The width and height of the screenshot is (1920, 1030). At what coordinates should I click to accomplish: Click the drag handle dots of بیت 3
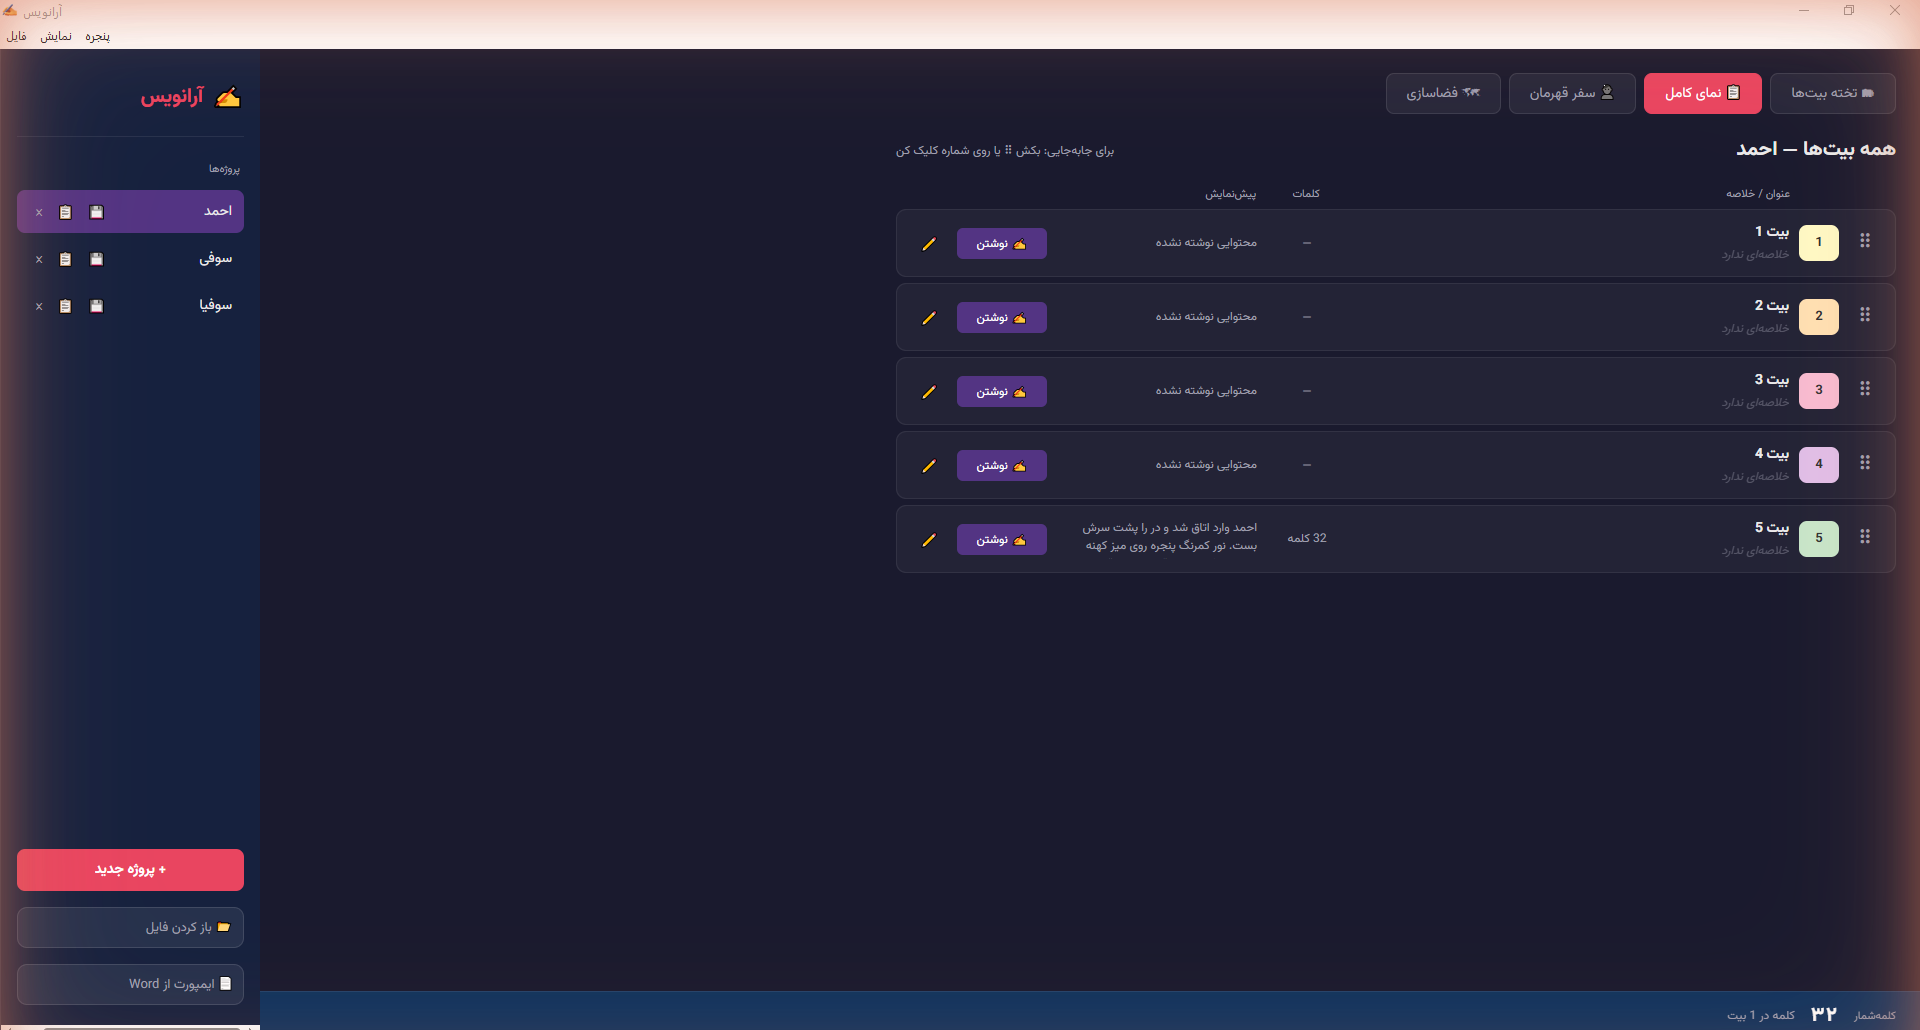1865,389
